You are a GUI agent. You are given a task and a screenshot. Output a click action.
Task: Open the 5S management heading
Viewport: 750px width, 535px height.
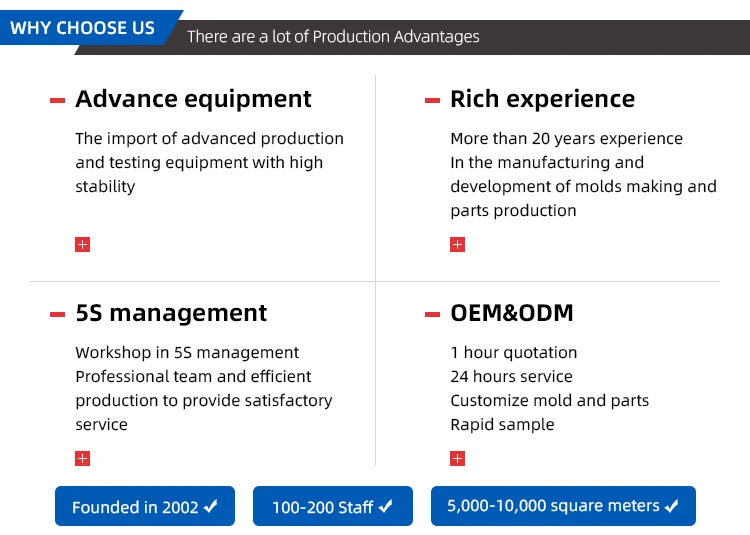[171, 314]
